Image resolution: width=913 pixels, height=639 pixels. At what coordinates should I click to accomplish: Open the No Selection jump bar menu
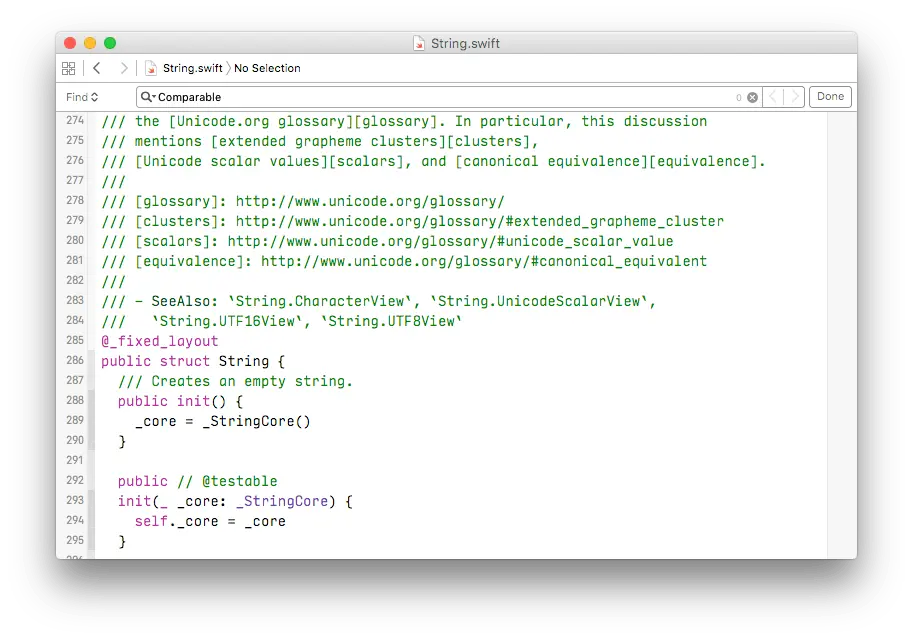click(267, 68)
